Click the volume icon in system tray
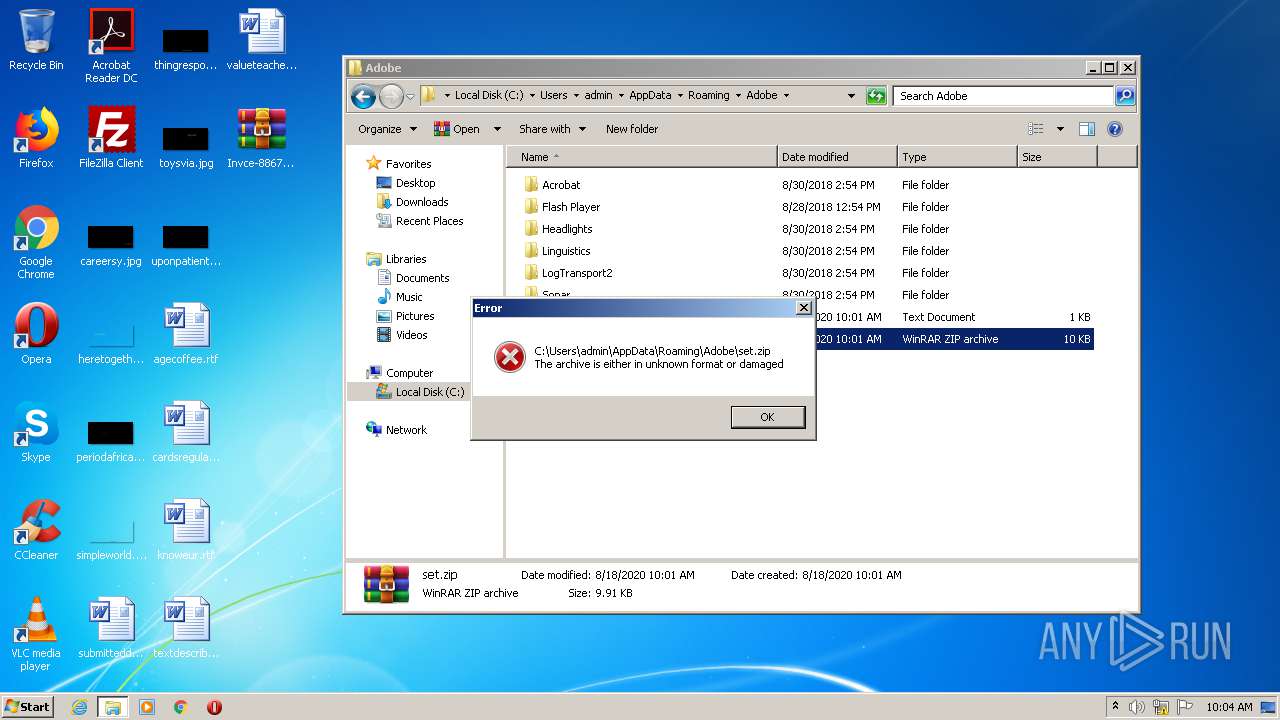The width and height of the screenshot is (1280, 720). click(x=1137, y=707)
